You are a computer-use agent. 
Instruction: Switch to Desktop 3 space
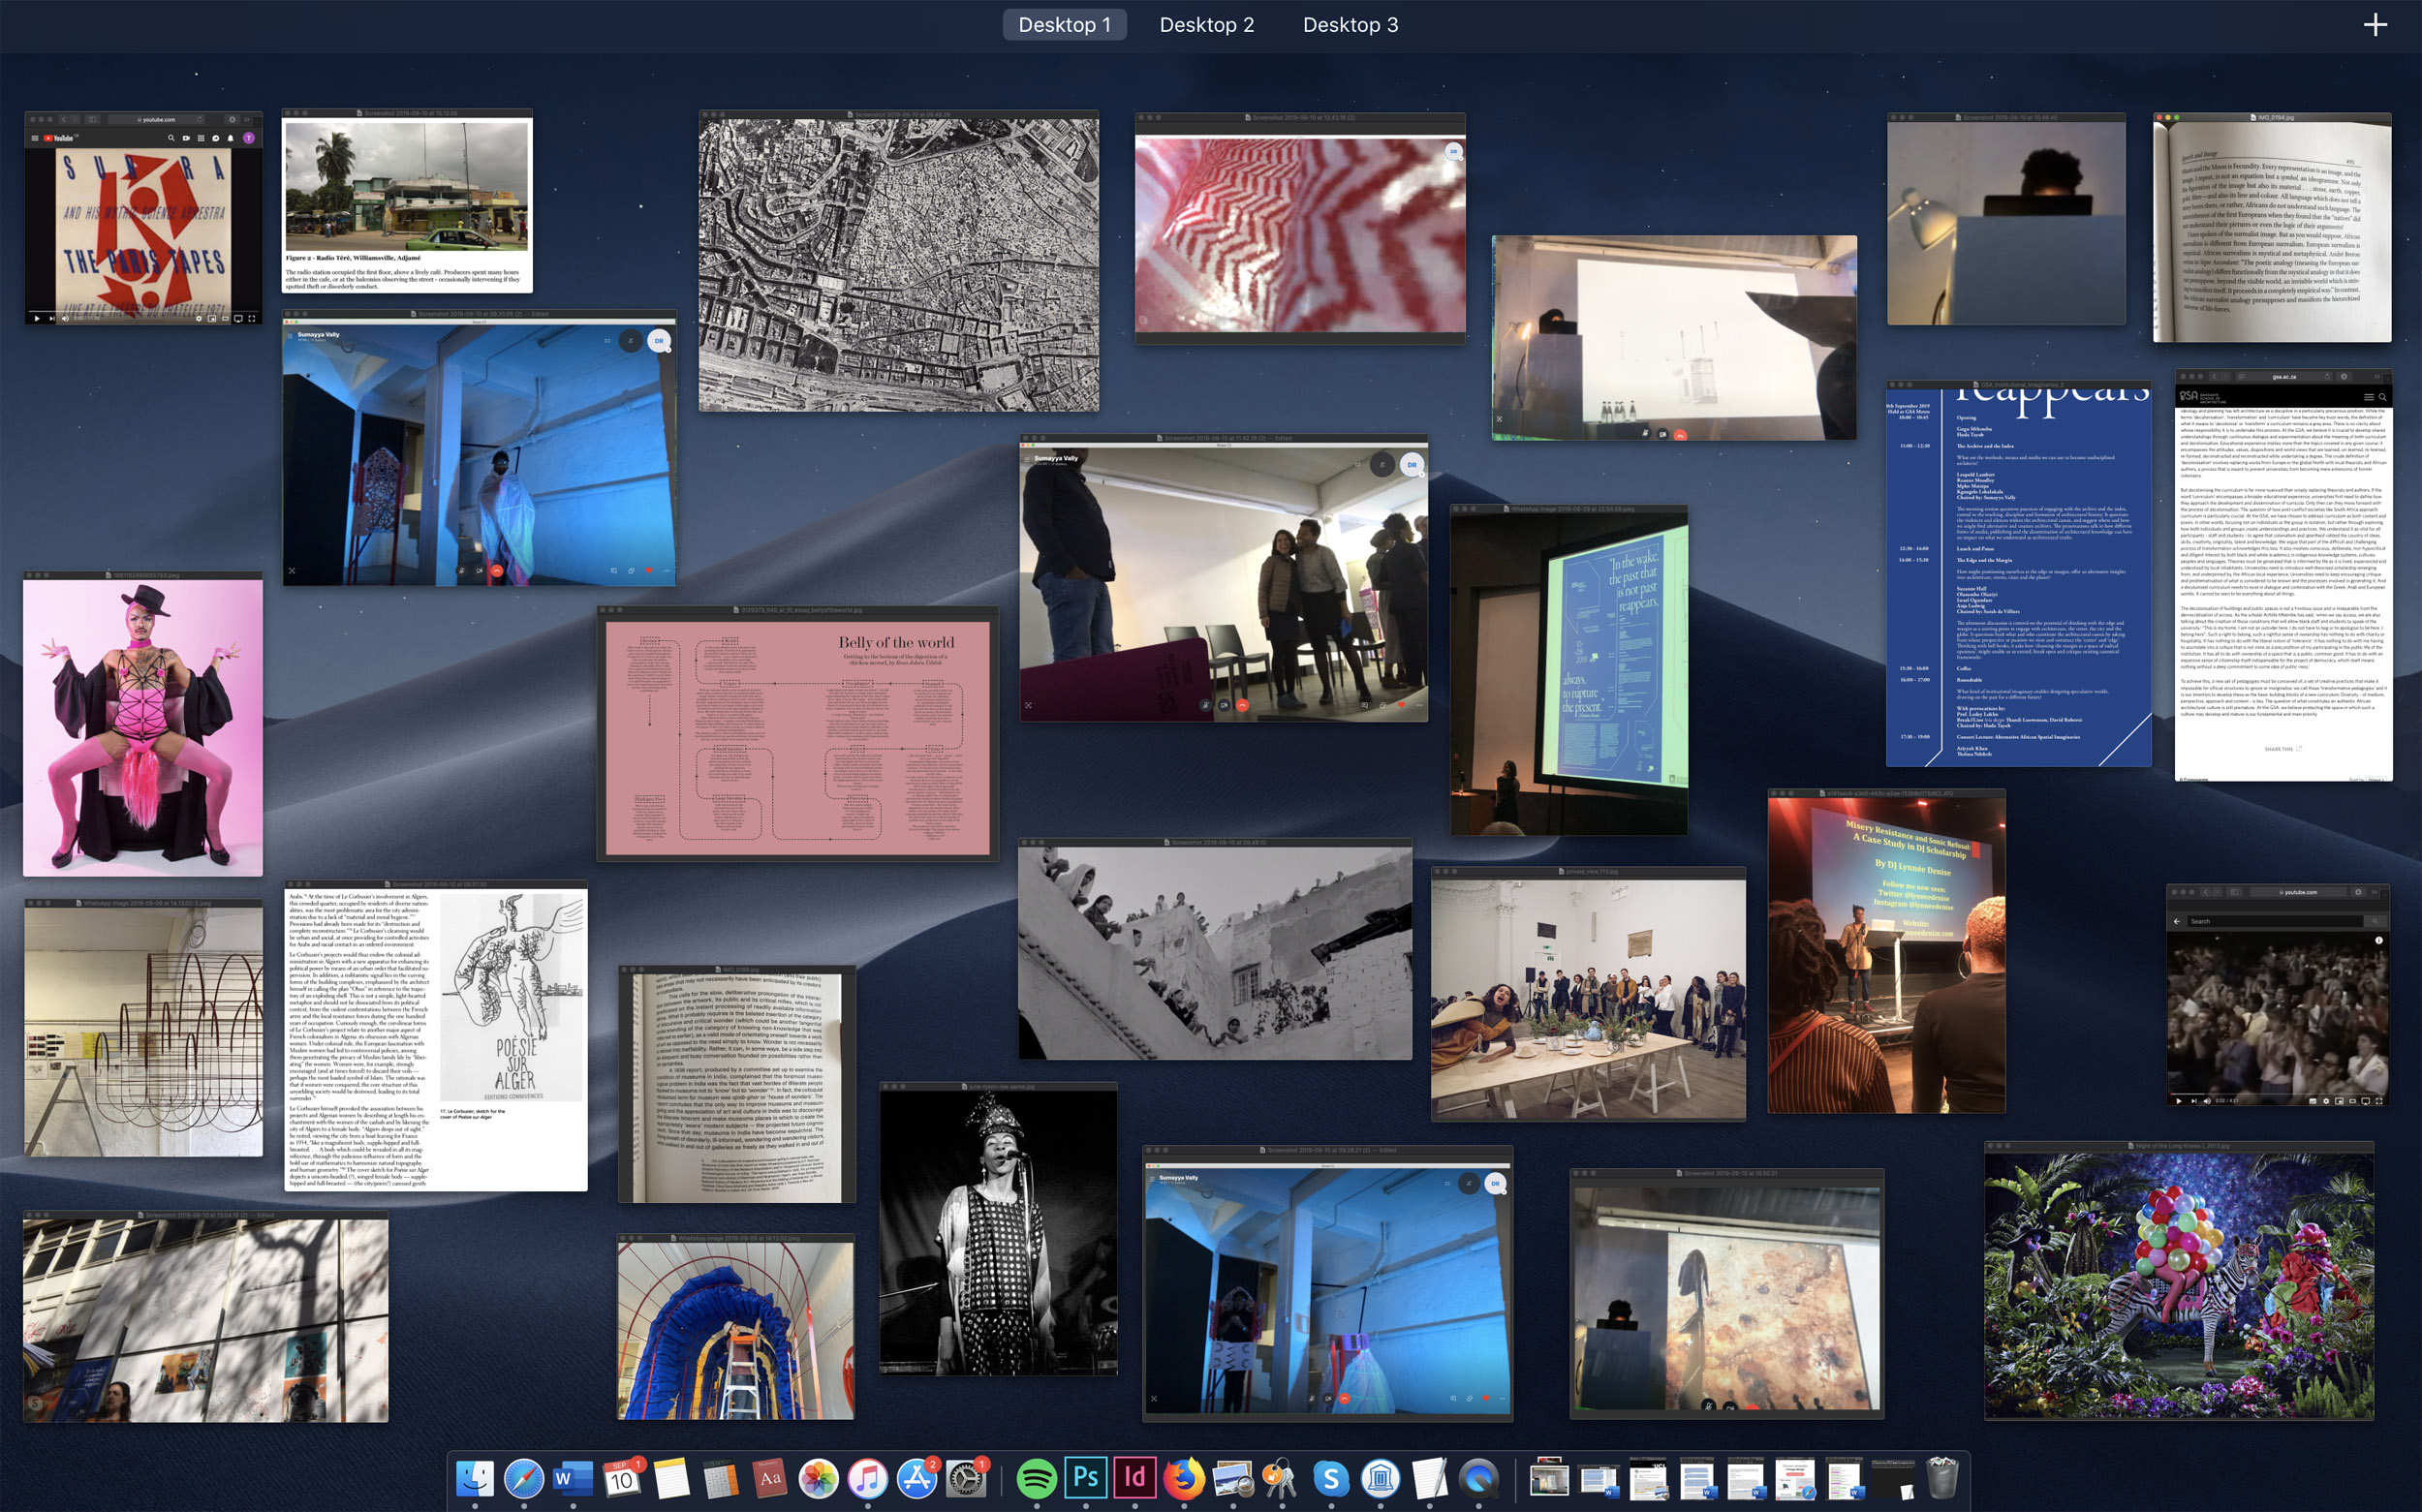(x=1349, y=25)
